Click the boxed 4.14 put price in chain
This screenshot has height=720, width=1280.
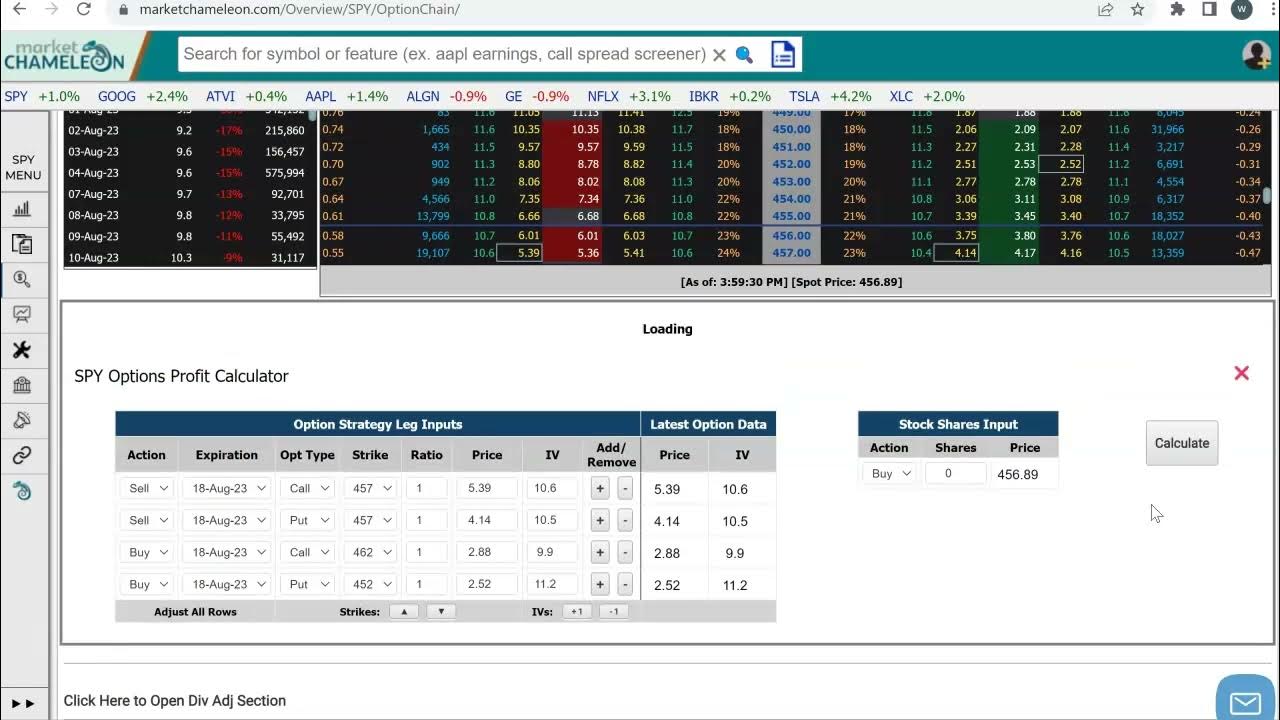(x=955, y=253)
